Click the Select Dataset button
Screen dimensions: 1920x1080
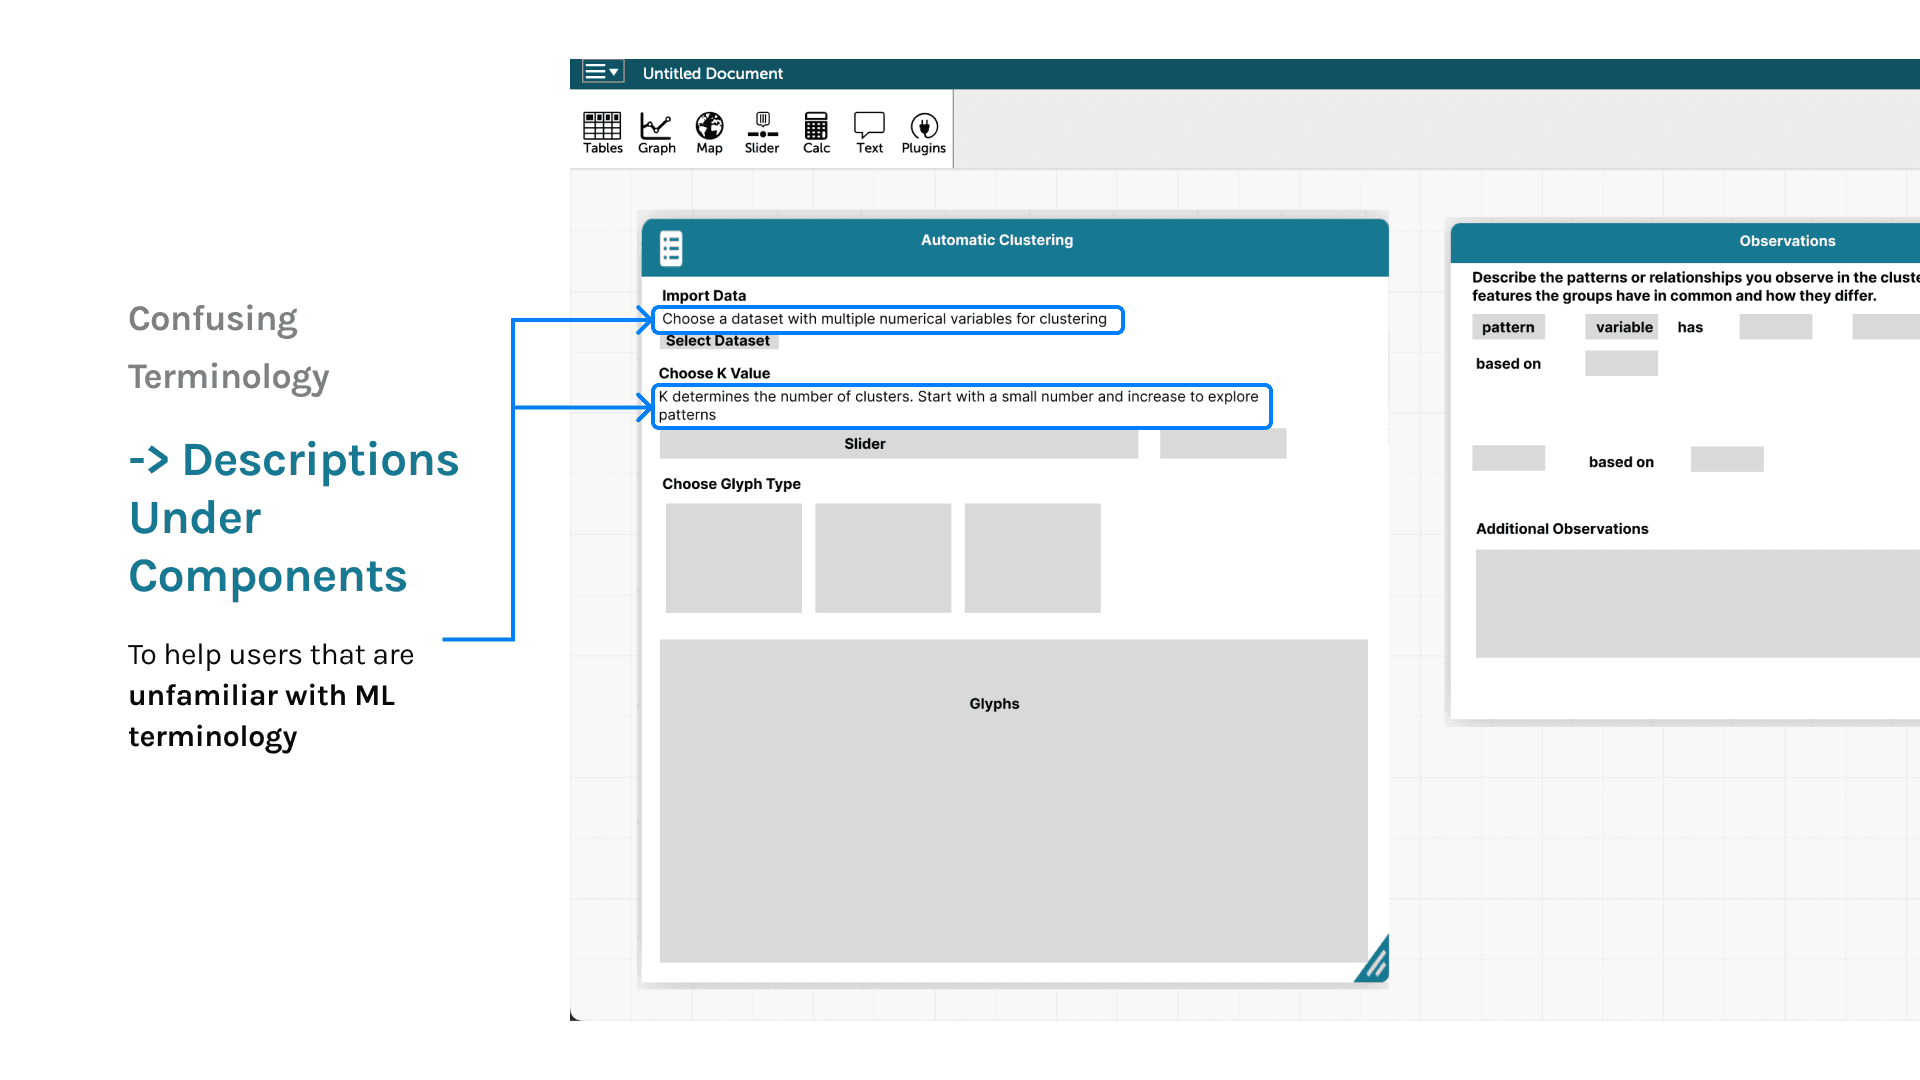717,341
